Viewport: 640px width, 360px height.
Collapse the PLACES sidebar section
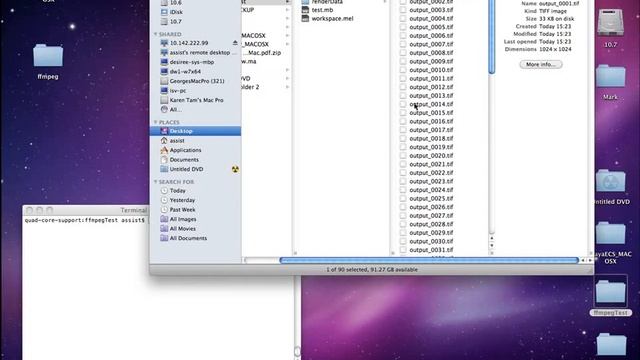[x=156, y=122]
